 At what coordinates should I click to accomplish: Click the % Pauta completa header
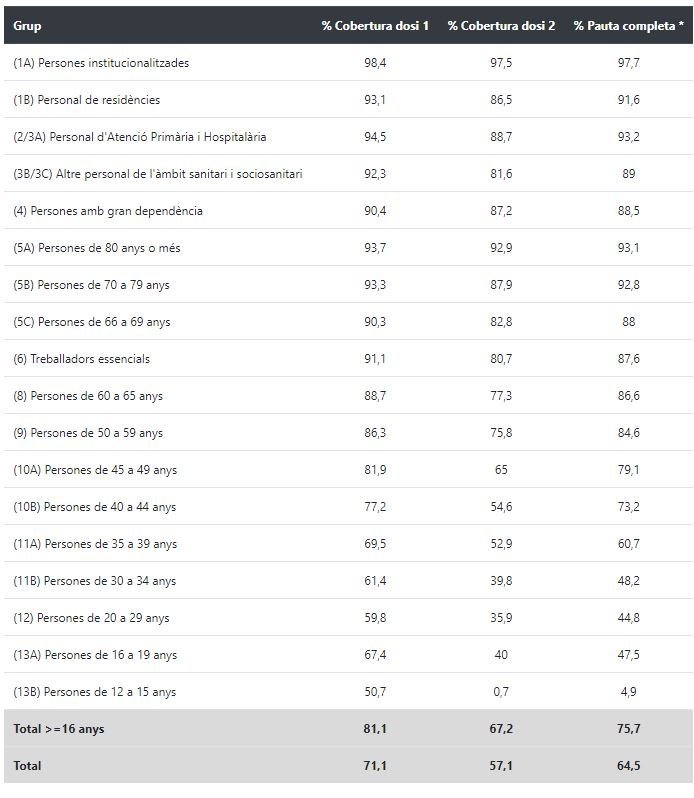click(x=628, y=26)
